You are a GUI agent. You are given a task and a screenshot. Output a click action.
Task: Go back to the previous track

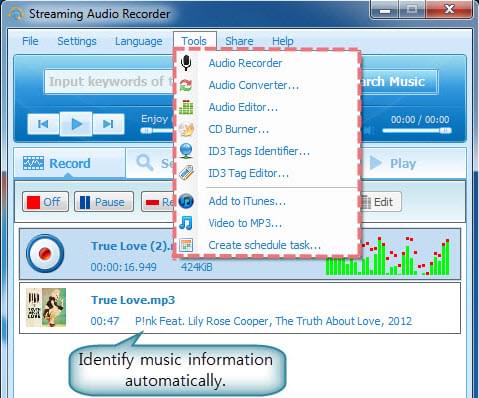click(43, 124)
